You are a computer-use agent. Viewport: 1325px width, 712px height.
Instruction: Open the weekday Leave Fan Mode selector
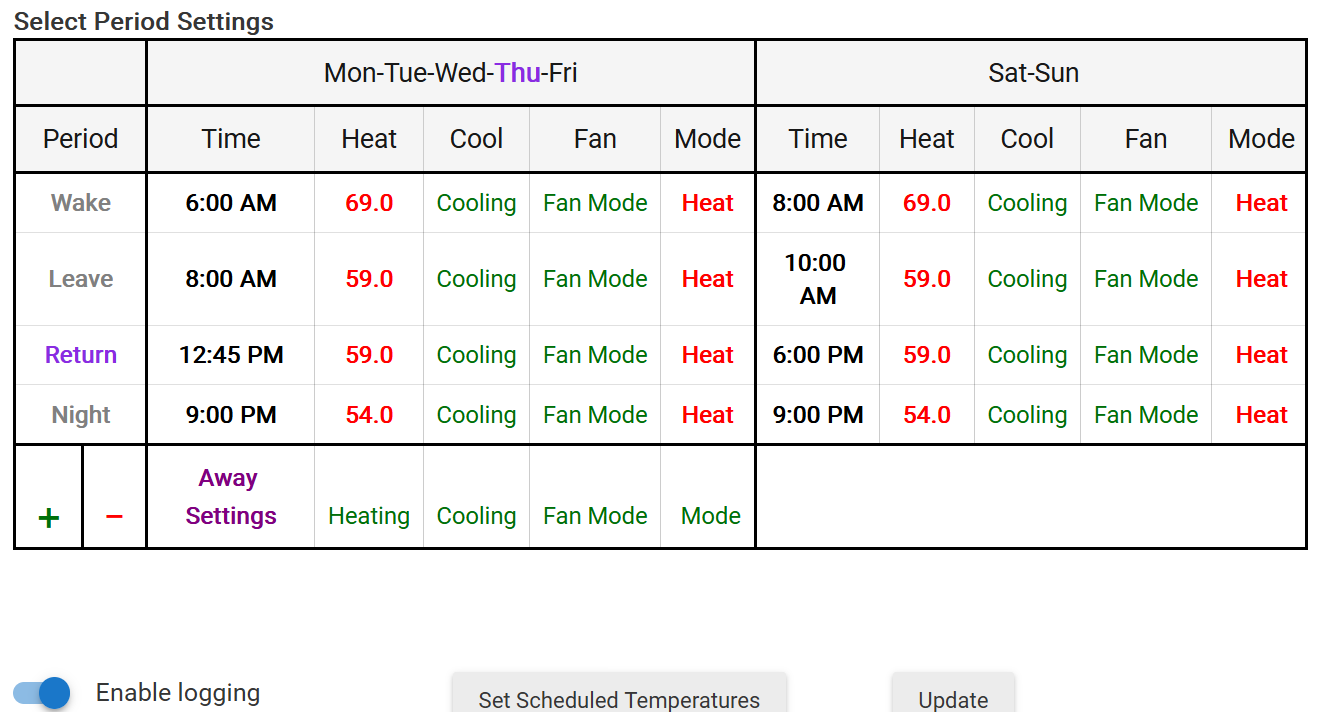595,279
